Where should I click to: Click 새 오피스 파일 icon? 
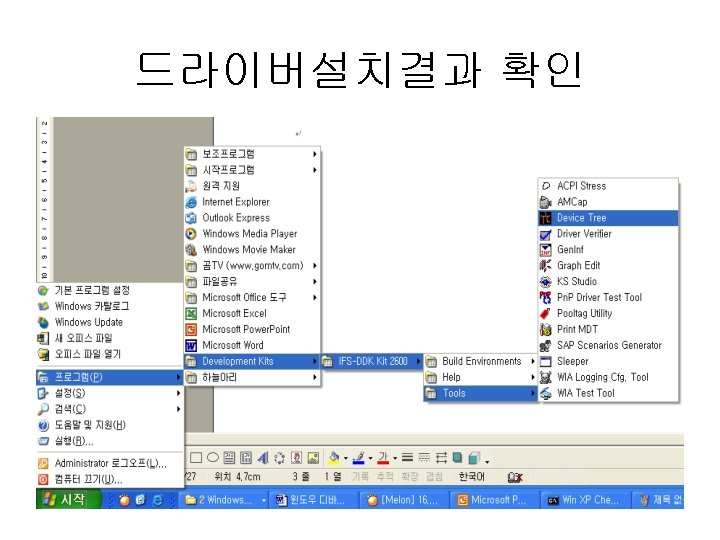[43, 338]
